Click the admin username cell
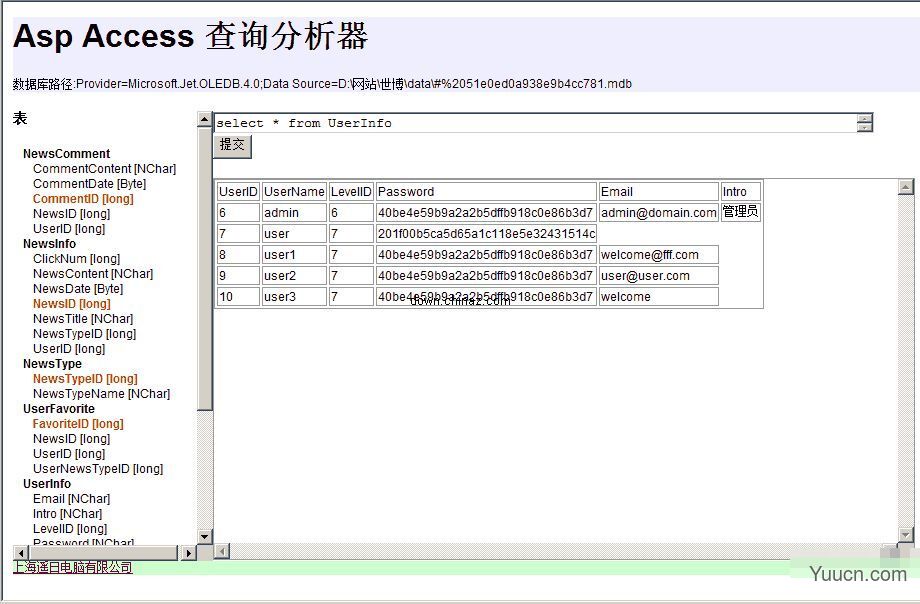Image resolution: width=920 pixels, height=604 pixels. click(294, 212)
